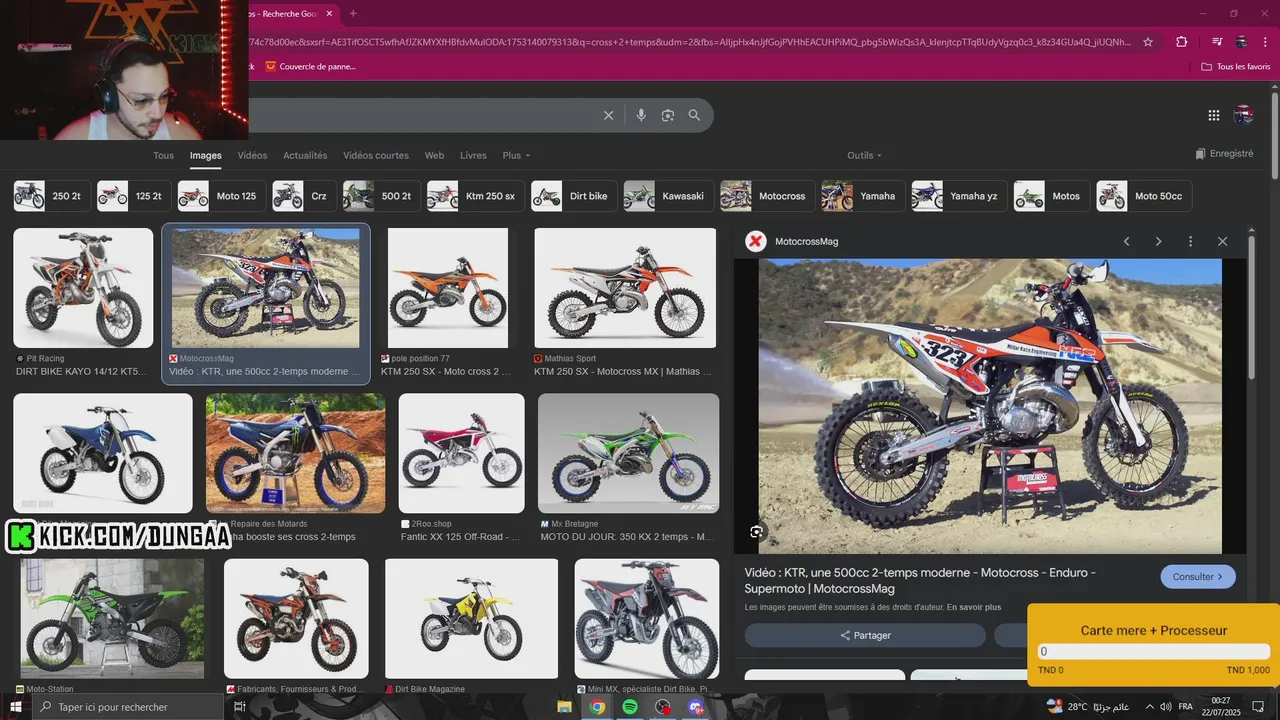Select the Images tab
The height and width of the screenshot is (720, 1280).
[206, 155]
